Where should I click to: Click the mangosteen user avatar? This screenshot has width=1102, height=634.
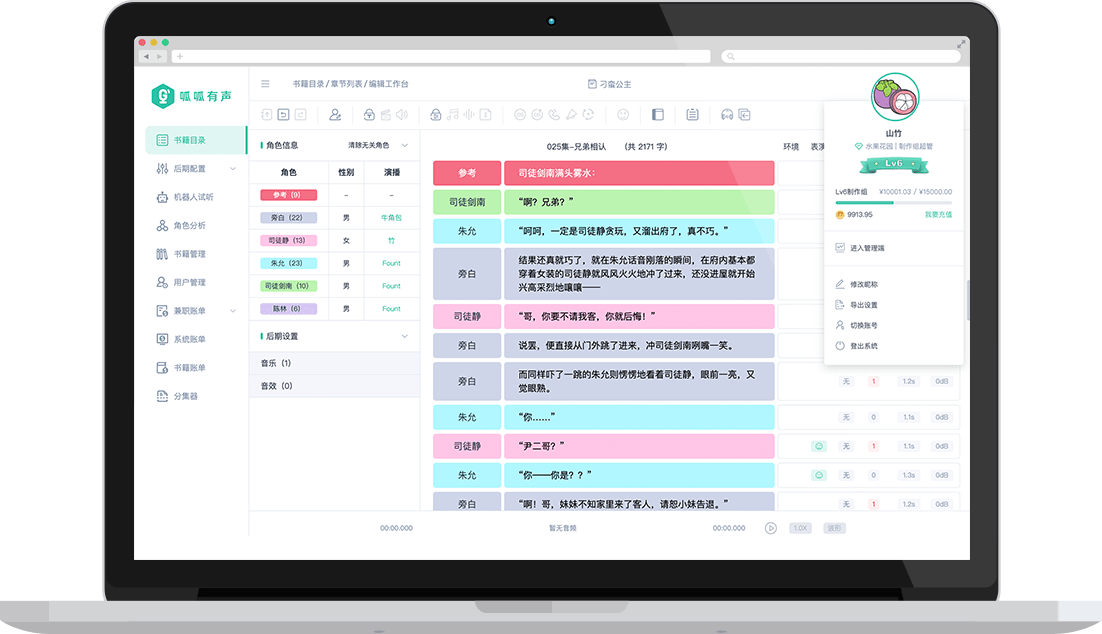pyautogui.click(x=894, y=98)
